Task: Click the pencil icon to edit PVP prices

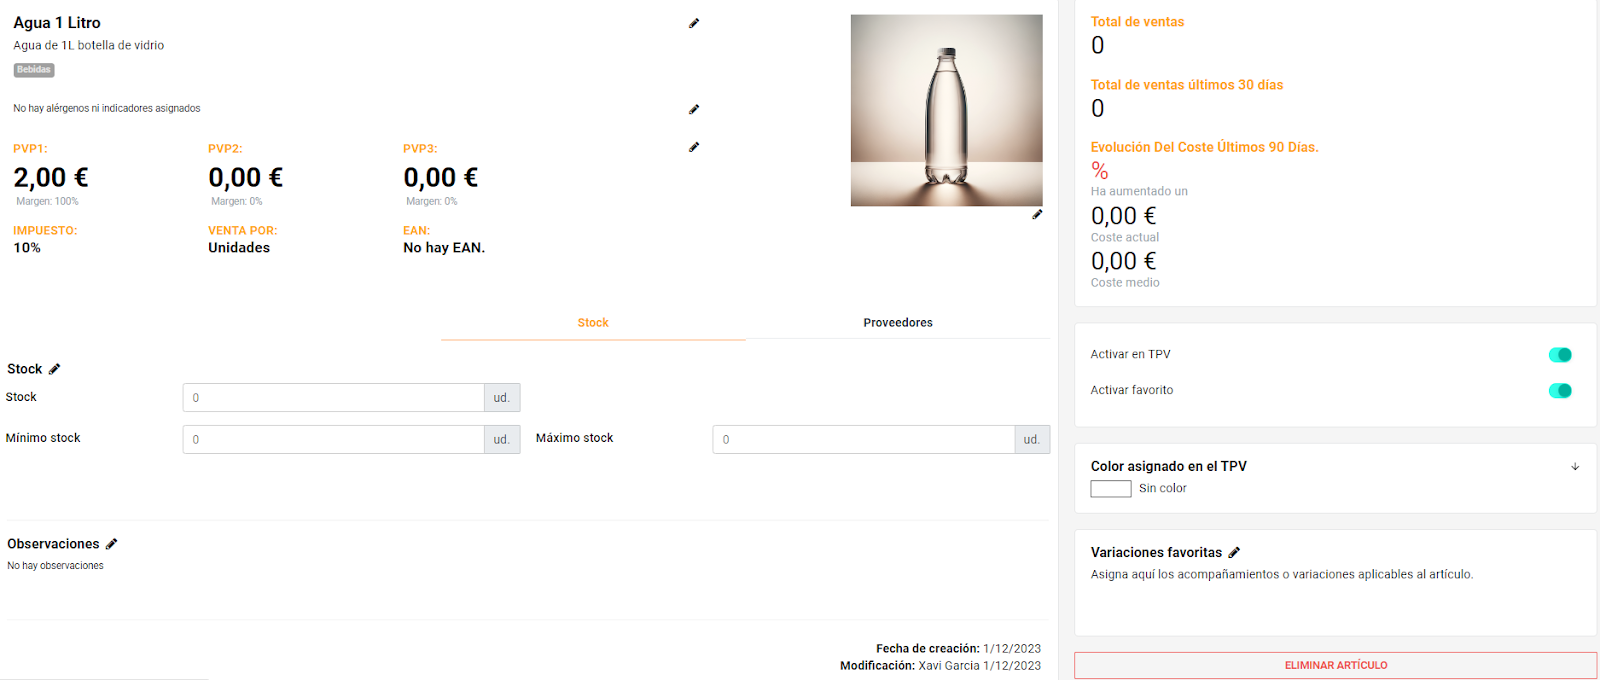Action: (694, 147)
